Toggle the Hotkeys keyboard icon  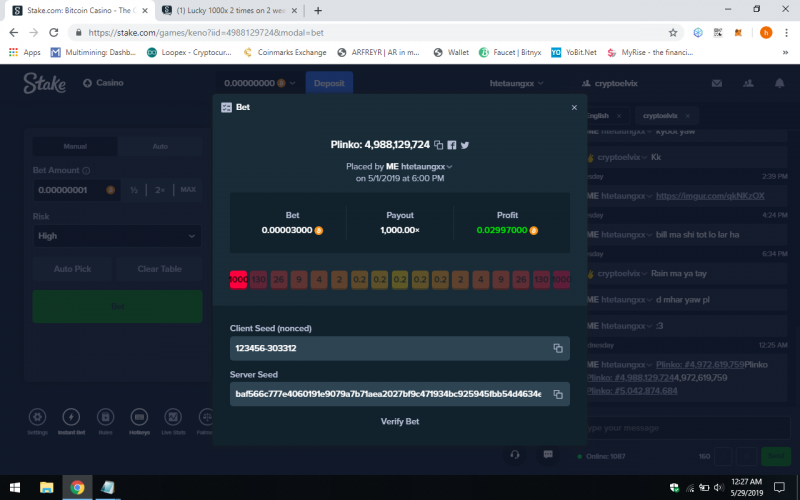[x=139, y=417]
